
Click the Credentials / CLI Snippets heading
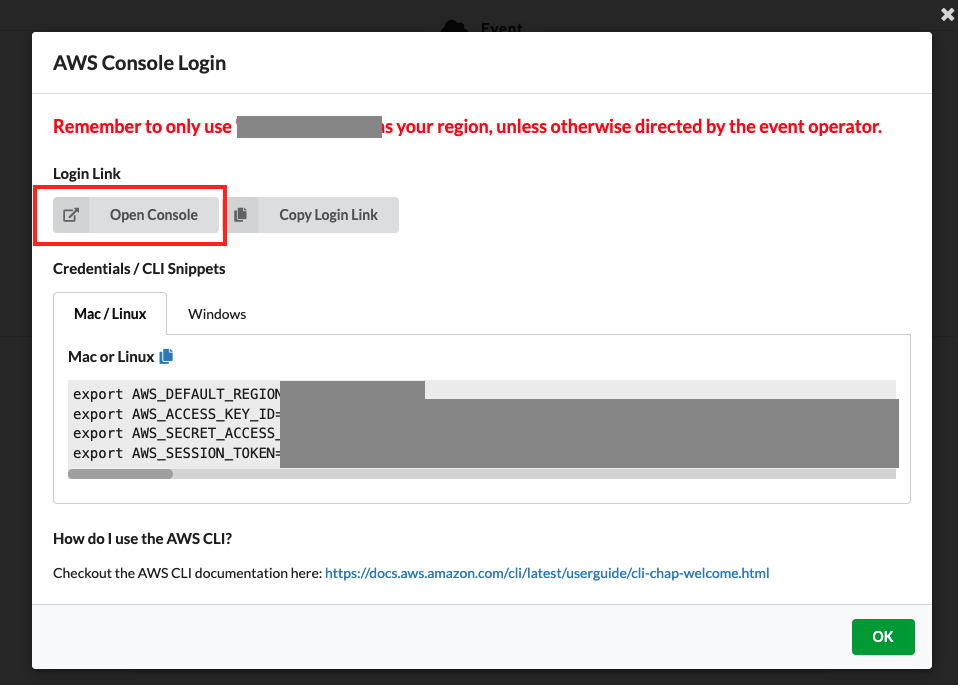(x=139, y=269)
